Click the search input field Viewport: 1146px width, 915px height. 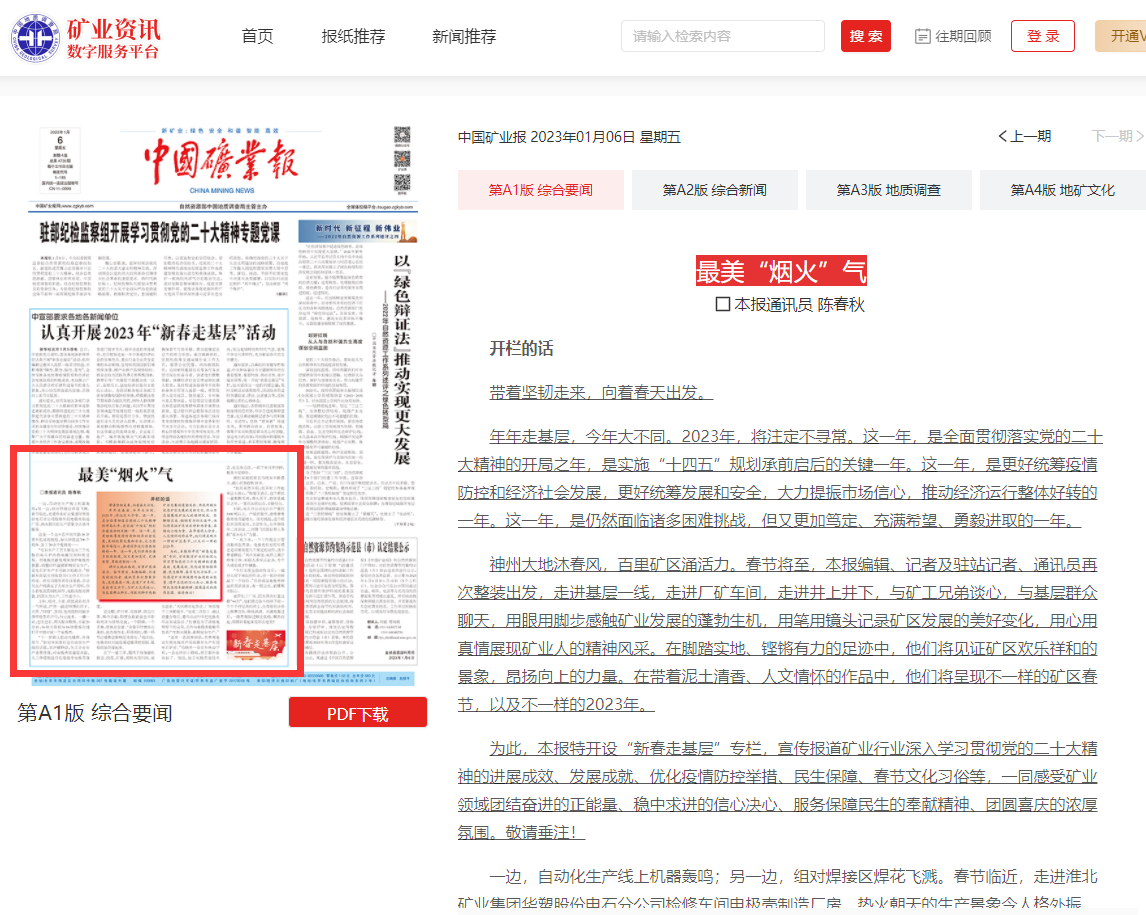point(722,36)
